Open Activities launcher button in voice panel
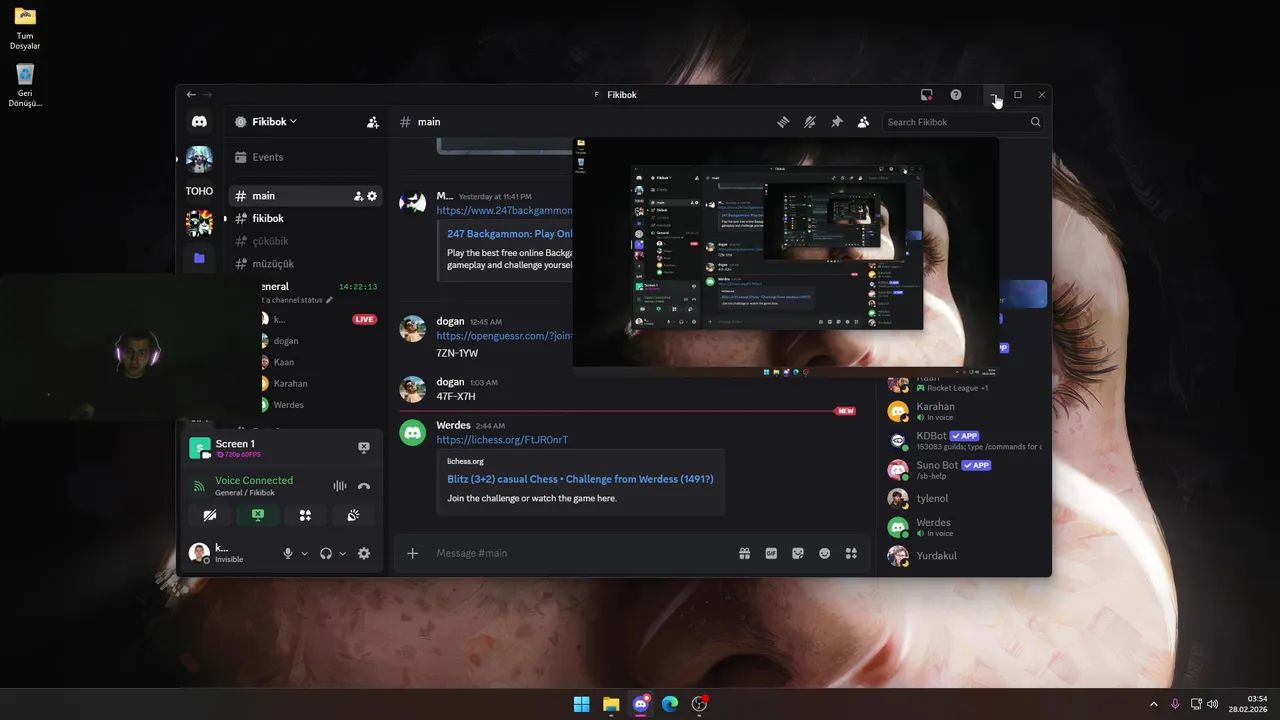Viewport: 1280px width, 720px height. click(305, 515)
